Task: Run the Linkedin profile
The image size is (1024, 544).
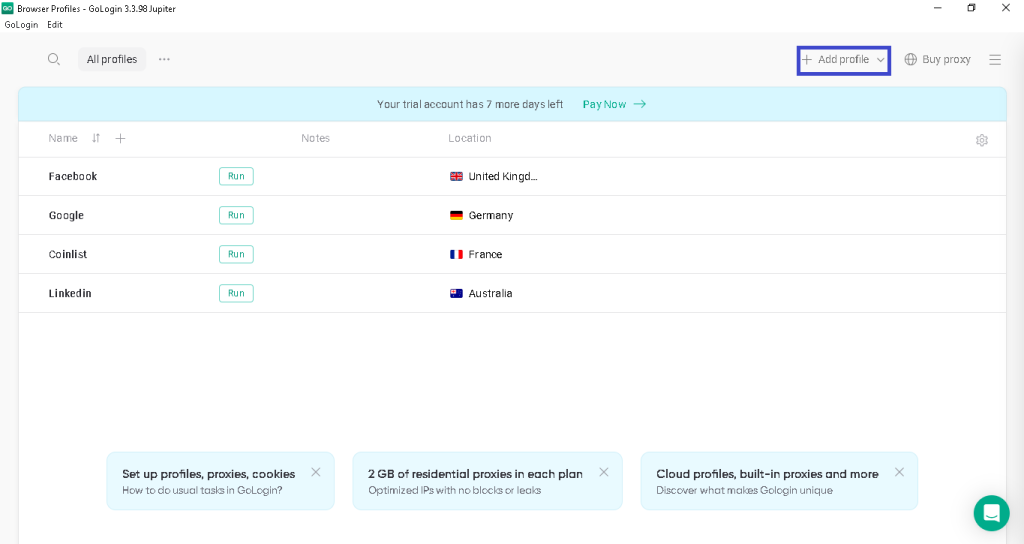Action: click(236, 294)
